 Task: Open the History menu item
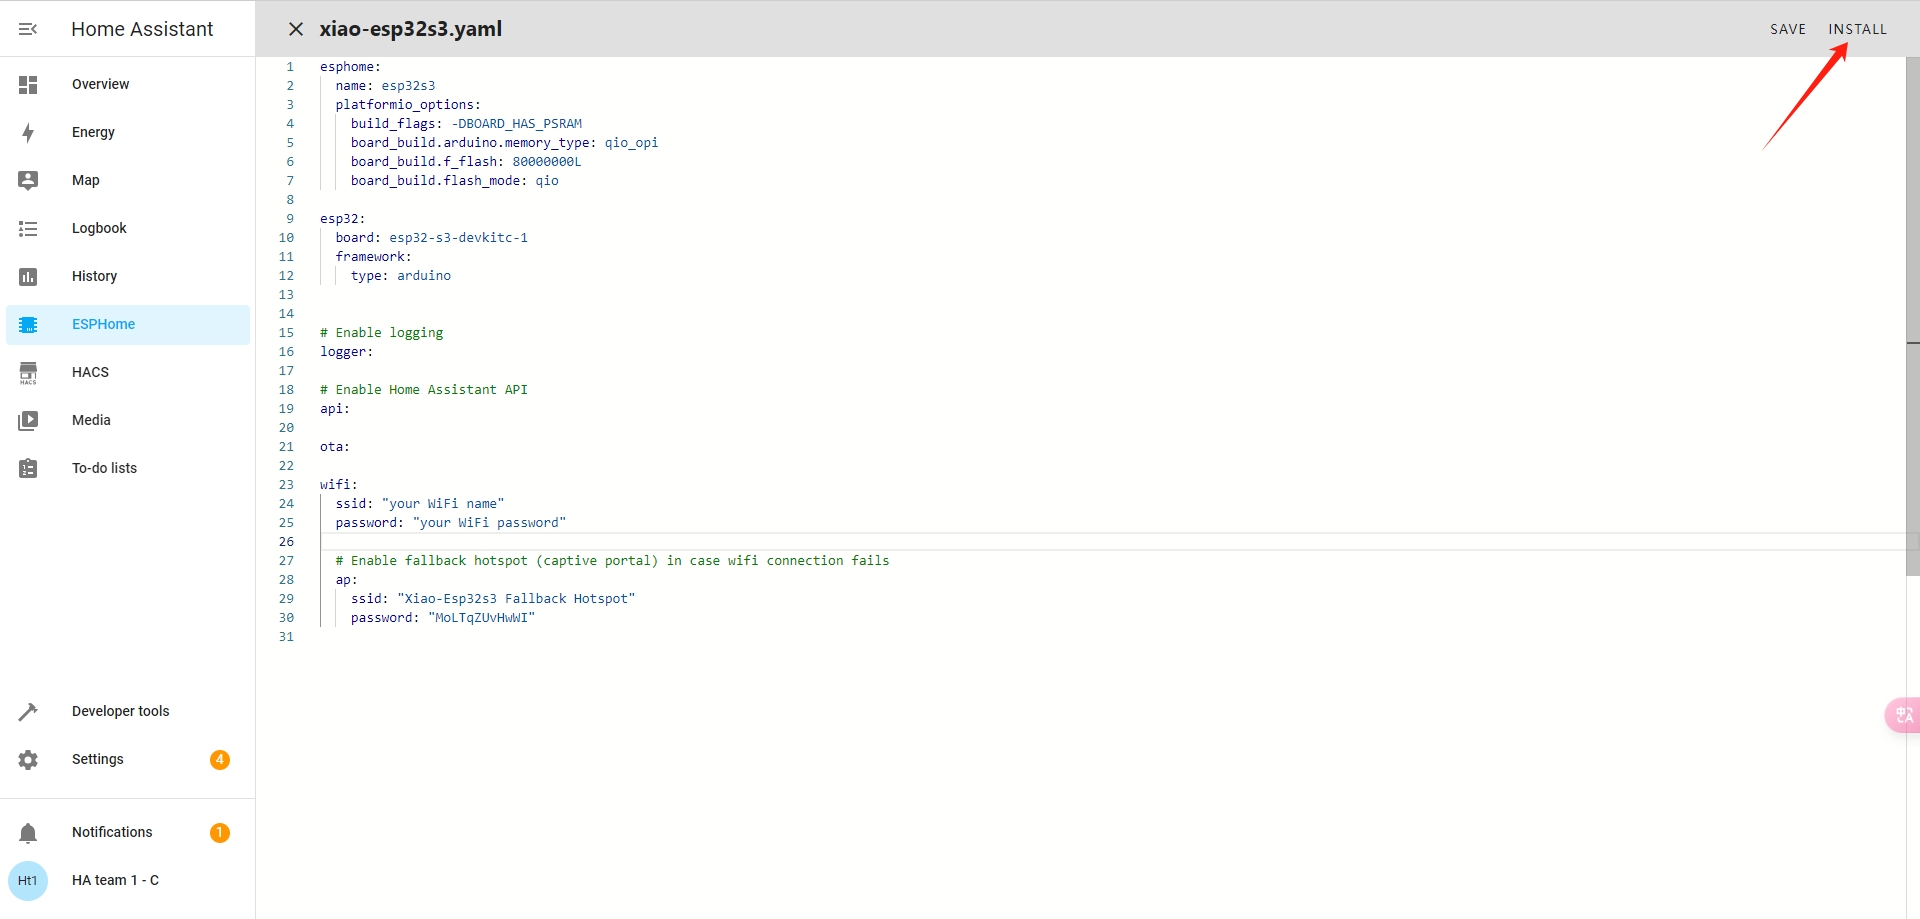tap(128, 277)
